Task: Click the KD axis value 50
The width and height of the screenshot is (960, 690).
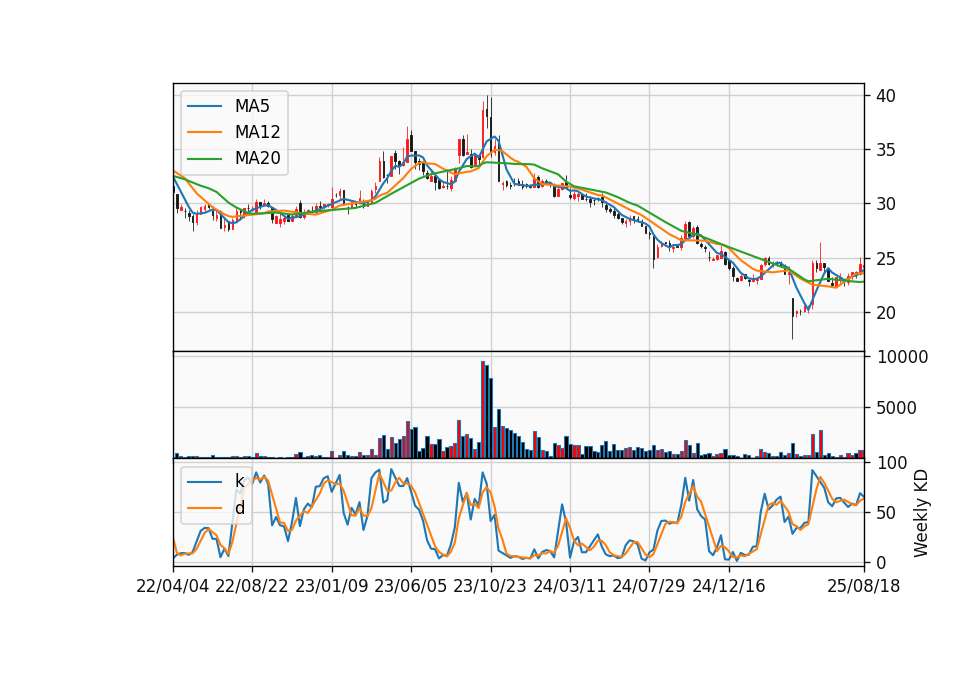Action: pos(886,513)
